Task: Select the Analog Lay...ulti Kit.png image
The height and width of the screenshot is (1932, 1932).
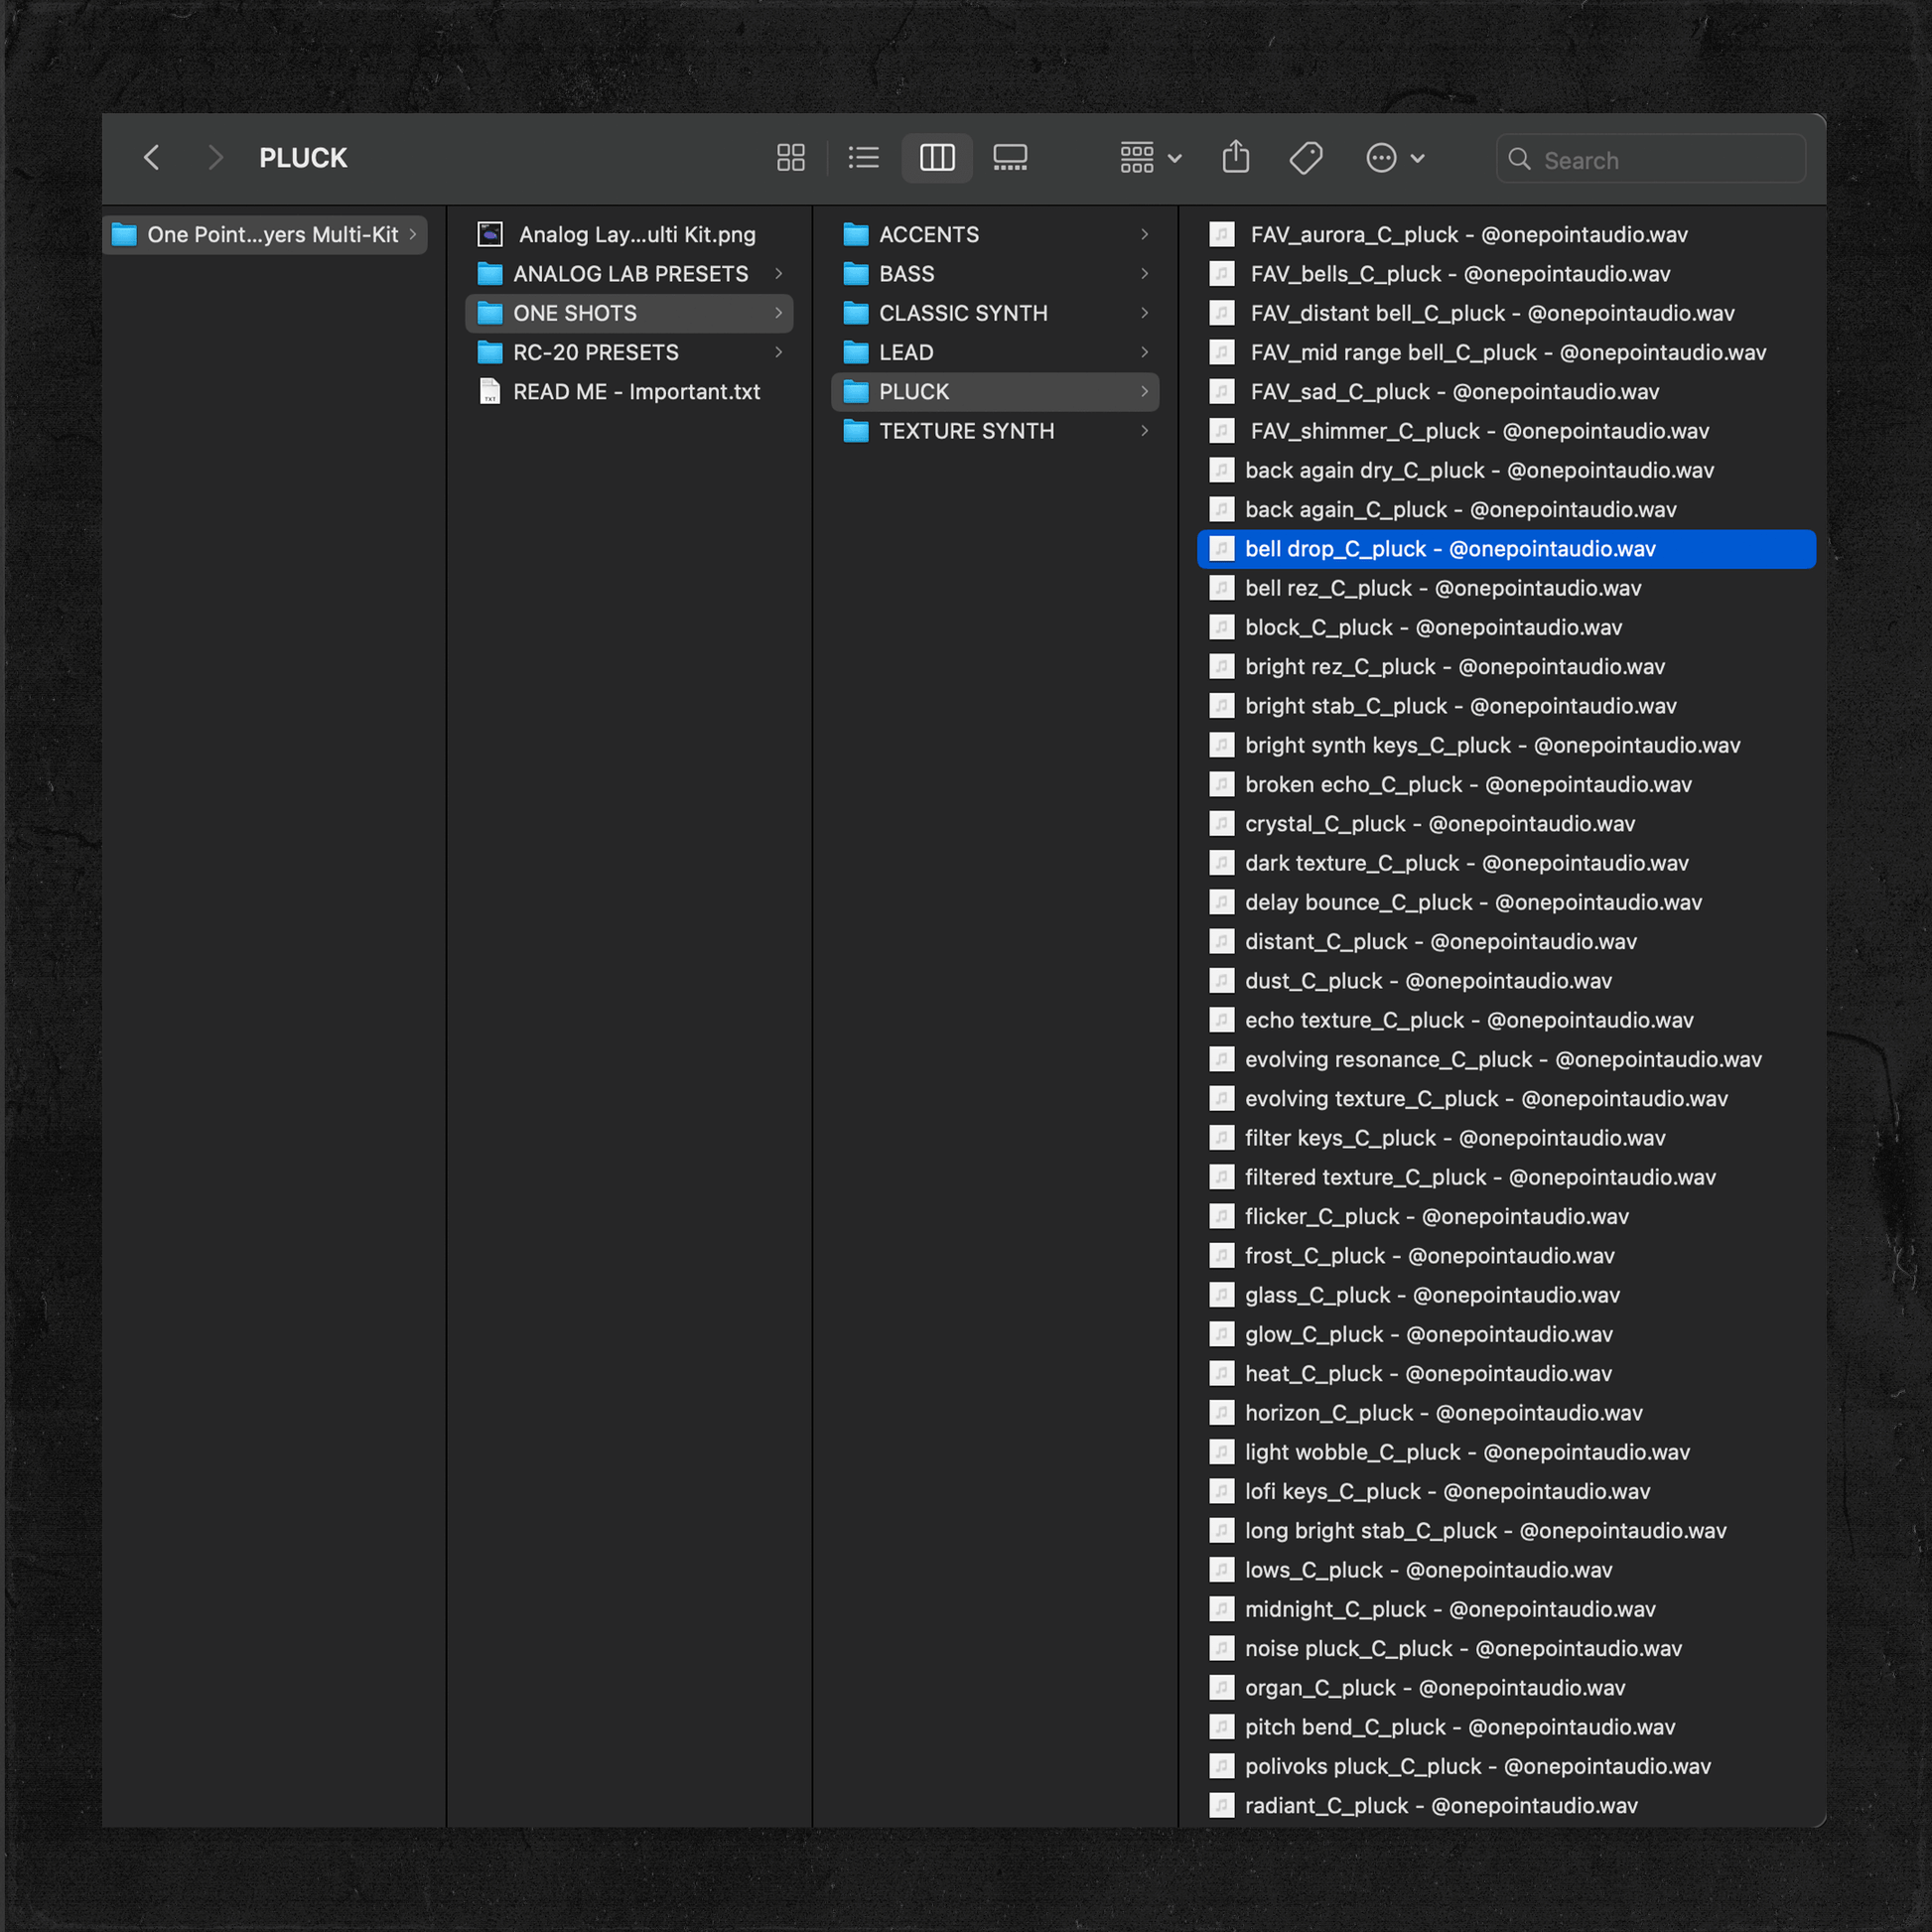Action: click(x=636, y=235)
